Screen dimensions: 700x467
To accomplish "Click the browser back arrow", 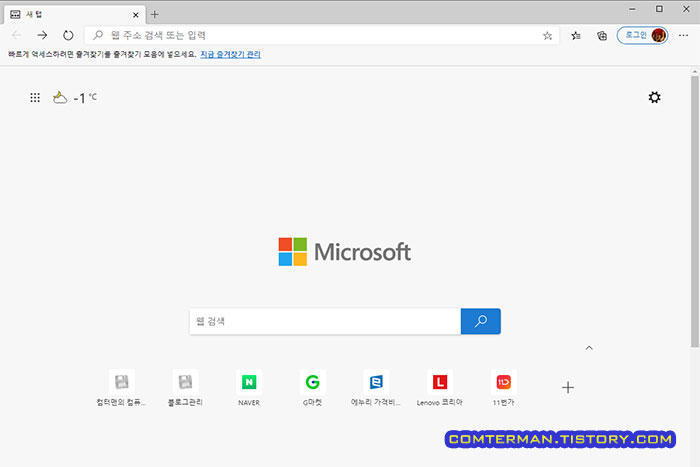I will (x=17, y=35).
